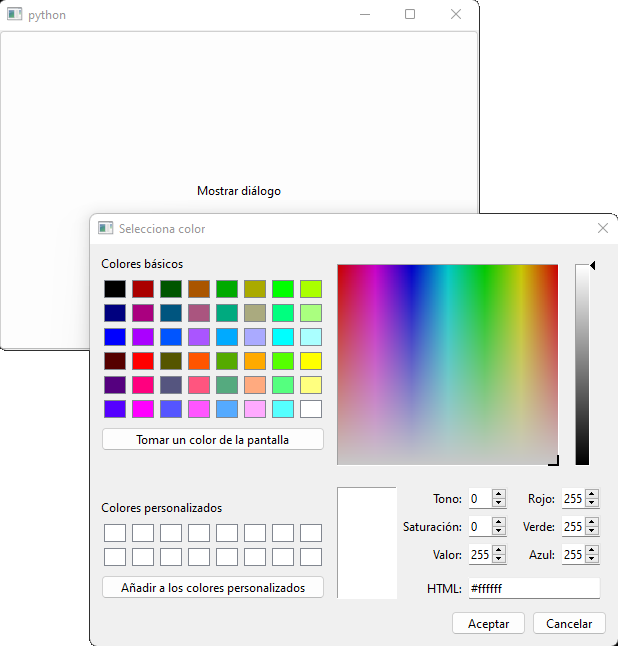Select last custom color slot in bottom row

coord(311,557)
